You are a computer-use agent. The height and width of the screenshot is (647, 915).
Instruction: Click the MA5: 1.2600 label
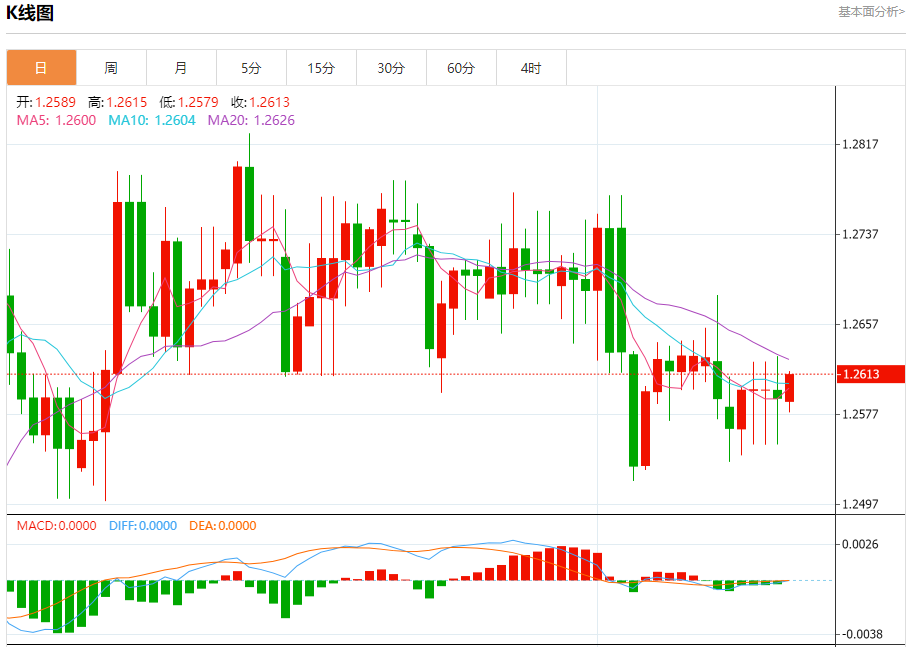point(56,120)
